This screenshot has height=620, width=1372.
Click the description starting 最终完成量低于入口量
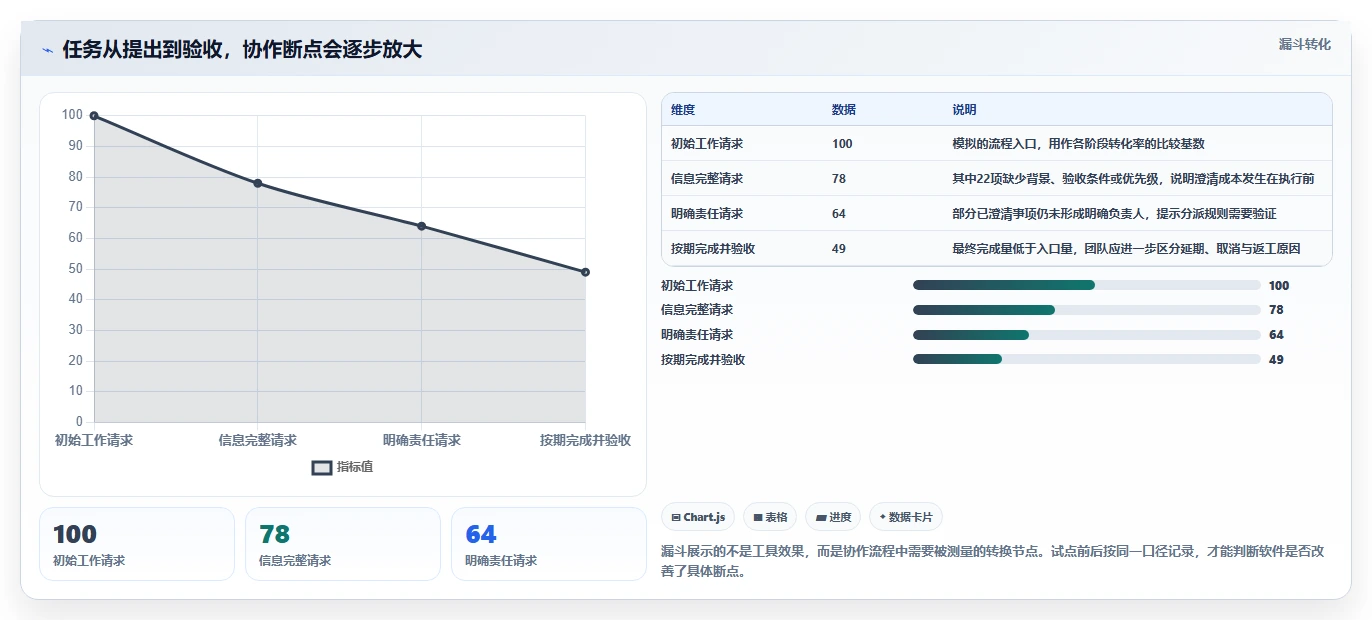(1127, 249)
